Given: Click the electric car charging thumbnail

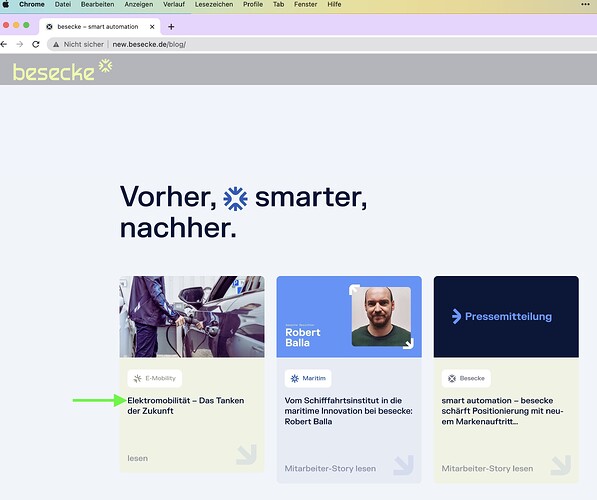Looking at the screenshot, I should click(192, 317).
